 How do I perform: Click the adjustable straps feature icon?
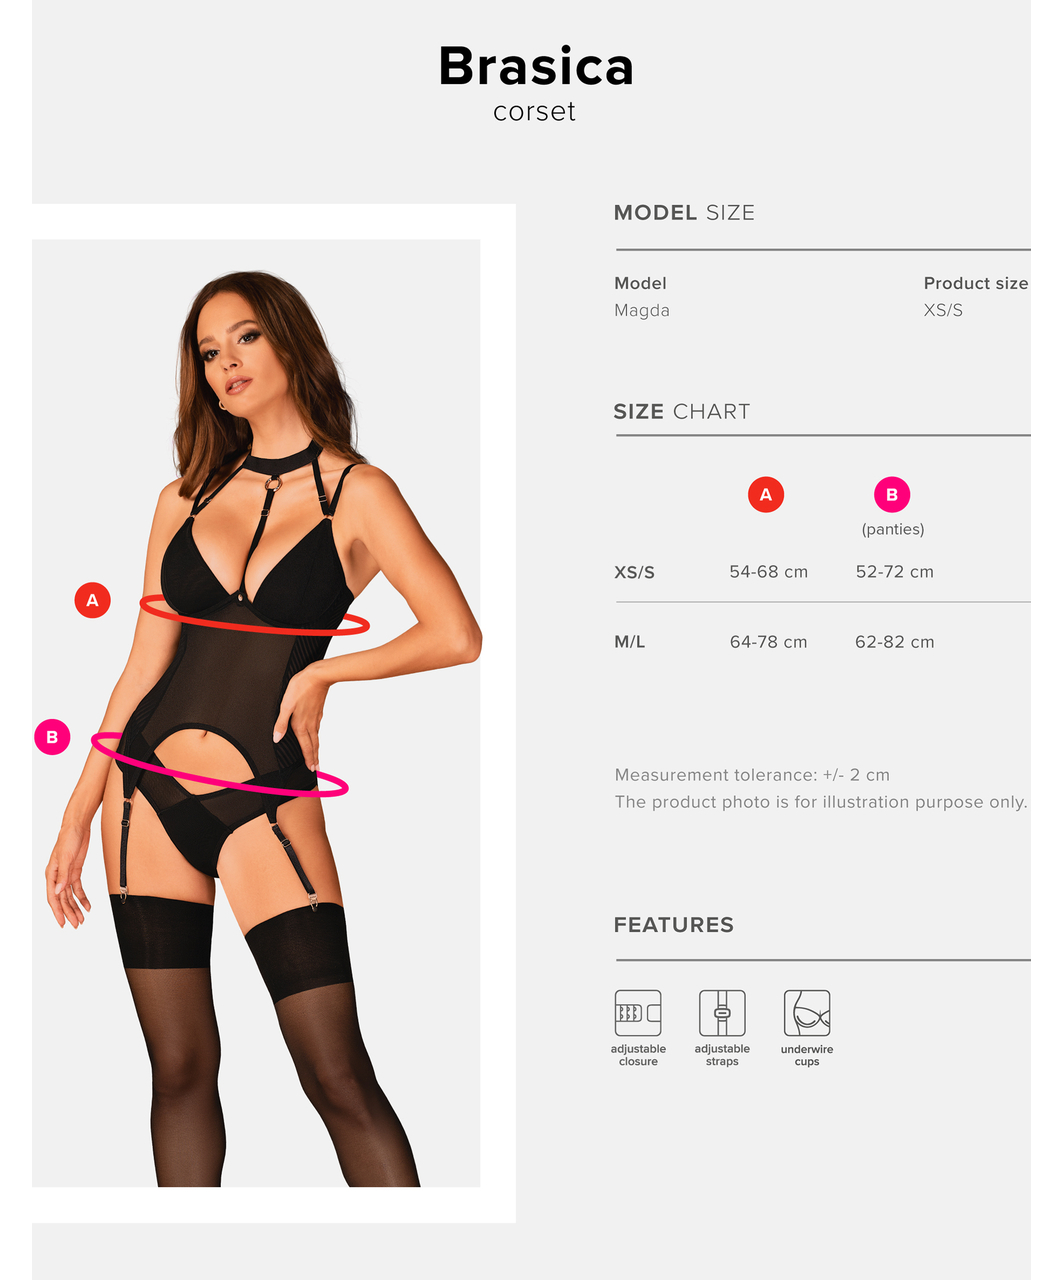click(x=722, y=1013)
